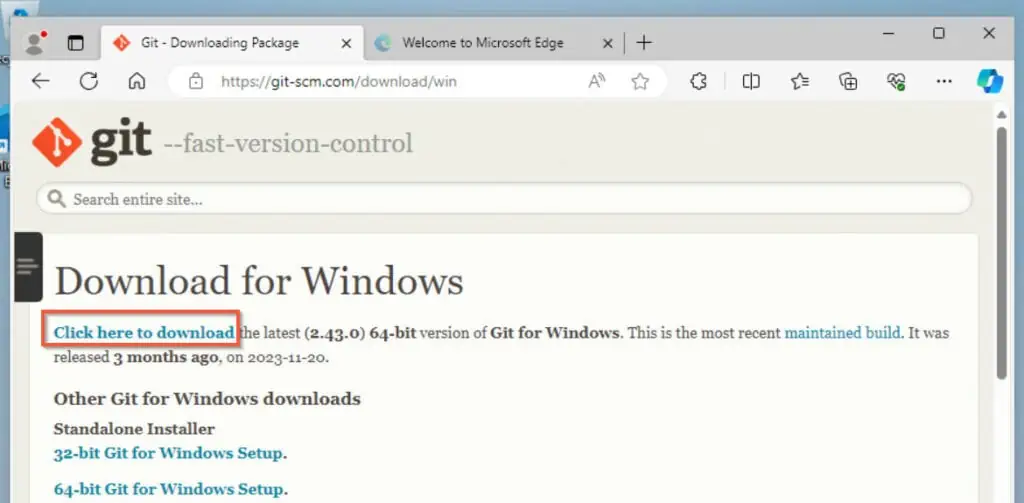Expand the dark sidebar menu toggle
The height and width of the screenshot is (503, 1024).
point(28,267)
